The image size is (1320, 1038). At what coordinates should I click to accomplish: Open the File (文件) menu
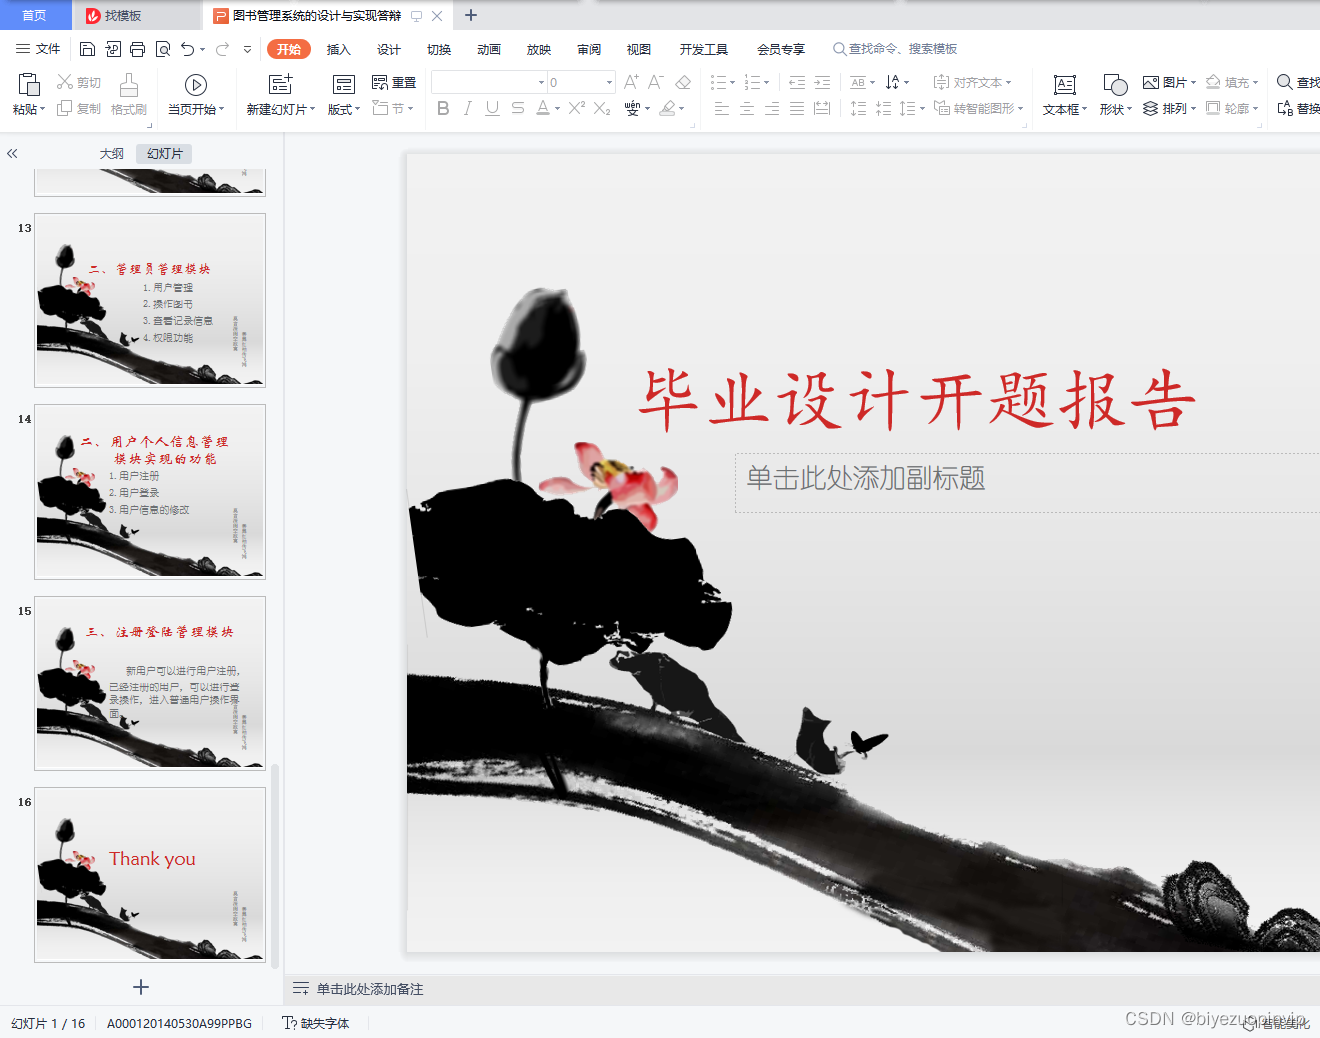click(x=38, y=49)
